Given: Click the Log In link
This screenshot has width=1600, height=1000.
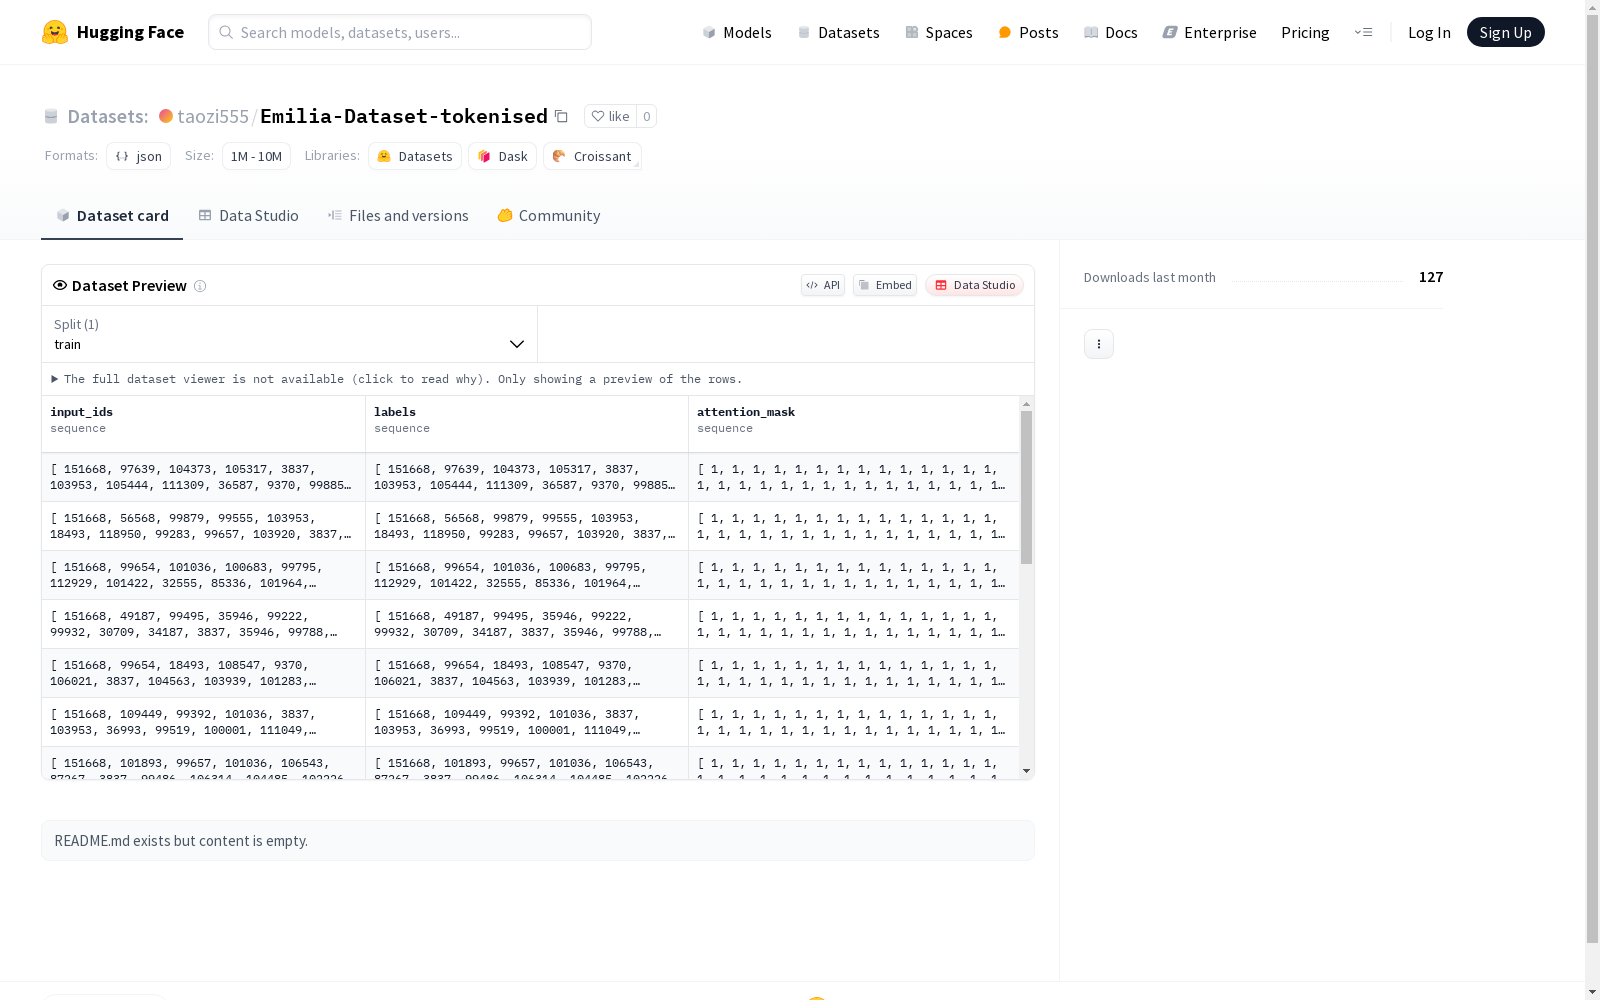Looking at the screenshot, I should (1429, 32).
